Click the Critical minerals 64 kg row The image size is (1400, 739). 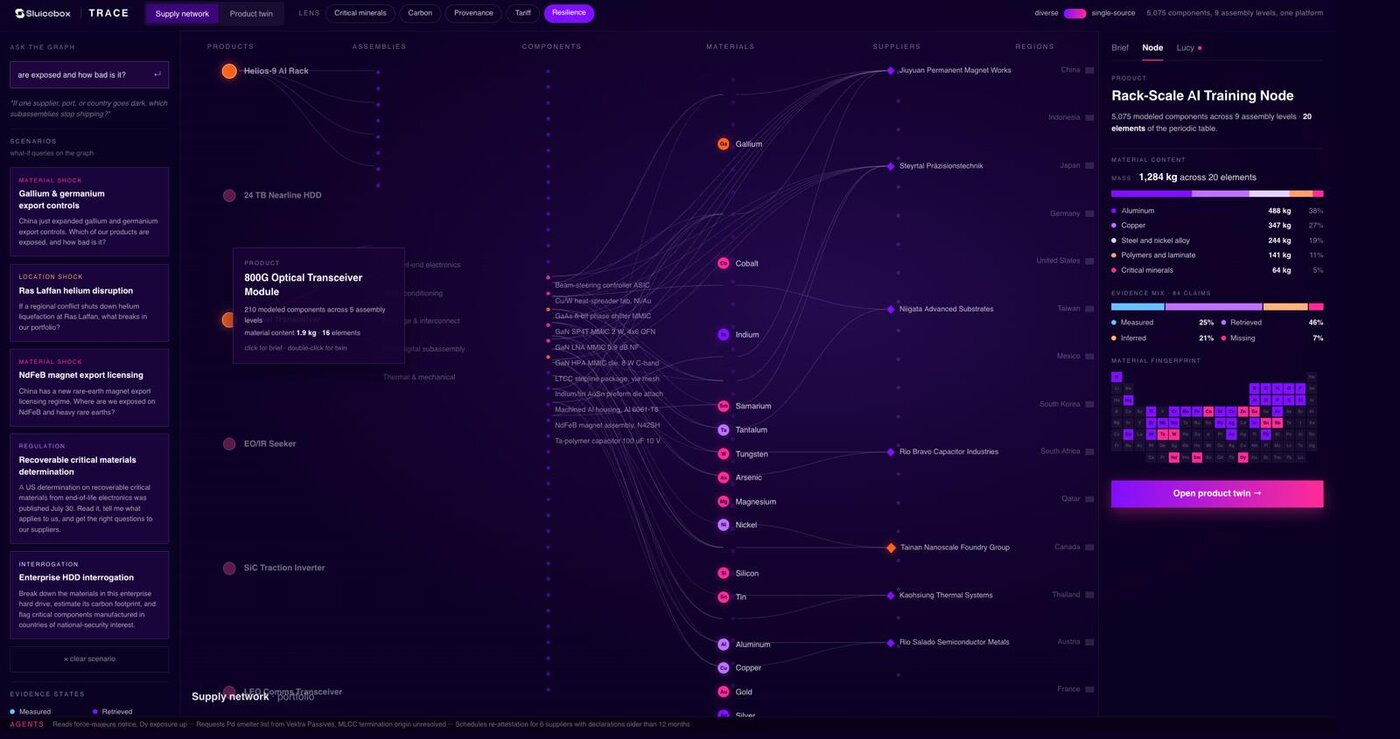coord(1217,270)
